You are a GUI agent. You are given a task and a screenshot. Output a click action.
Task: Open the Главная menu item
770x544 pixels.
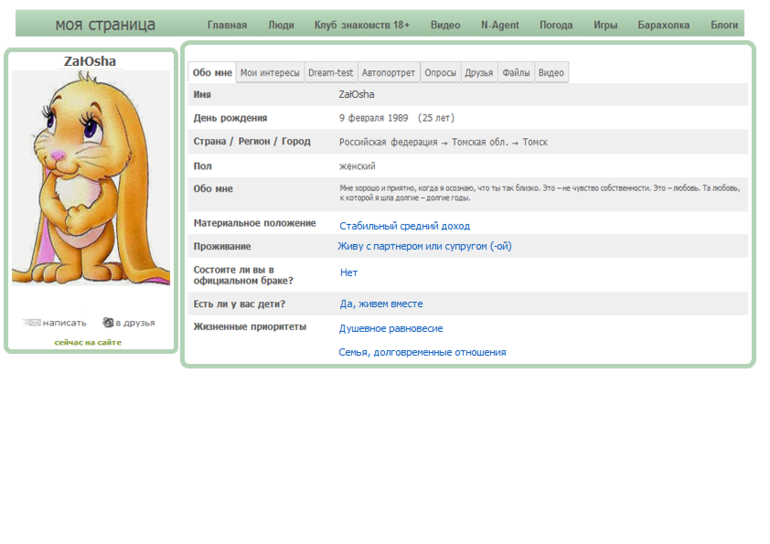pyautogui.click(x=227, y=24)
